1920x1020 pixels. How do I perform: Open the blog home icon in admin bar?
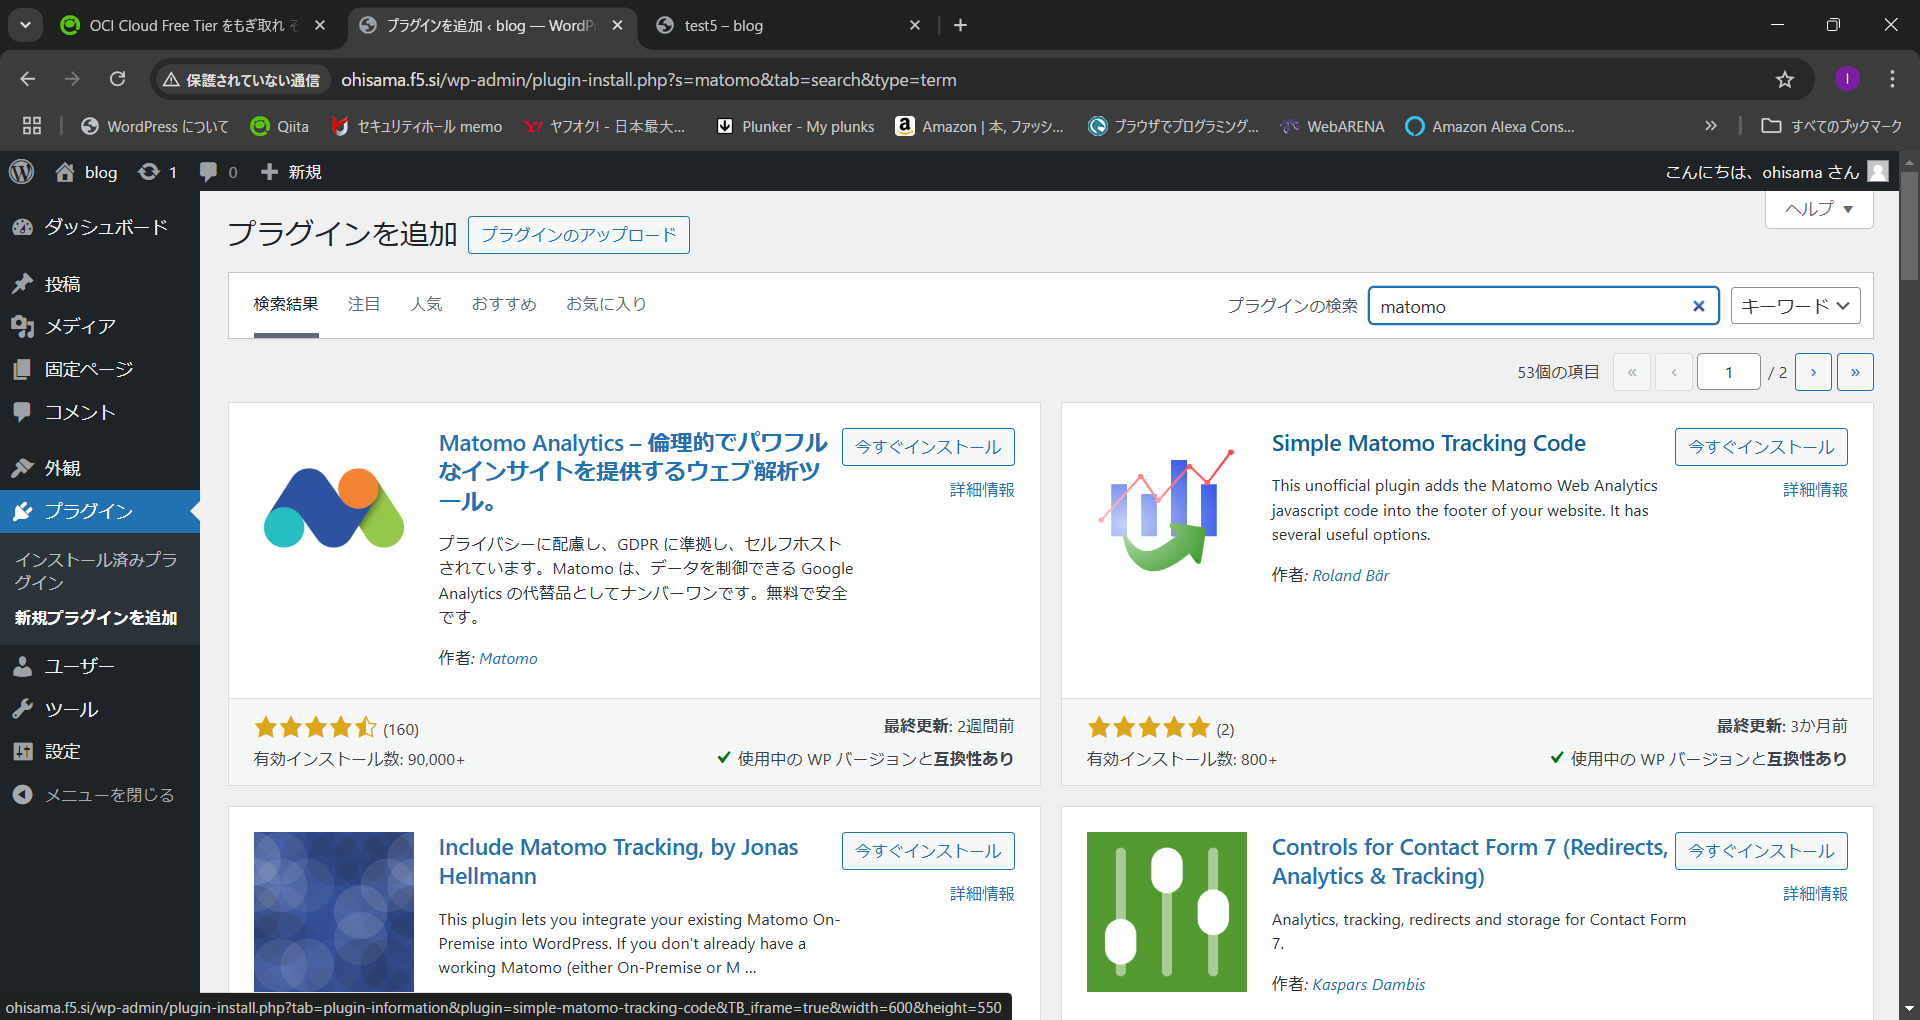click(x=86, y=172)
